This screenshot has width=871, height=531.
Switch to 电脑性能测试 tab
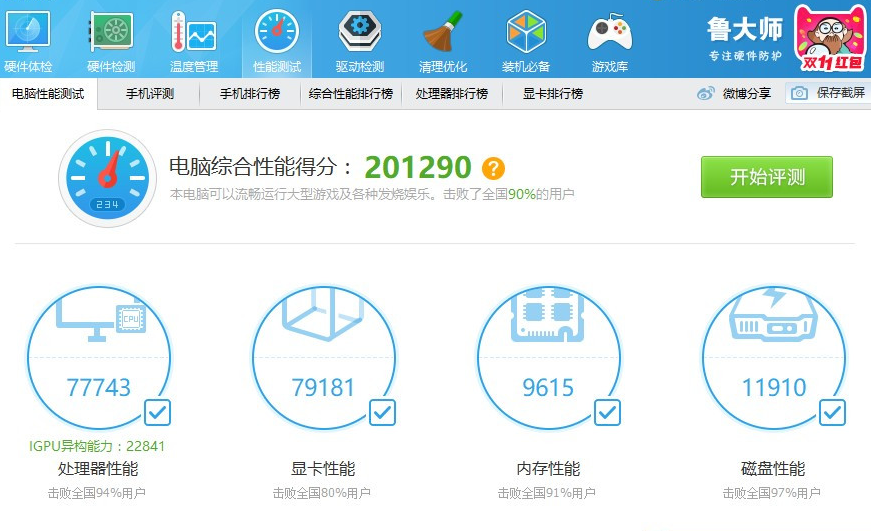pyautogui.click(x=48, y=94)
